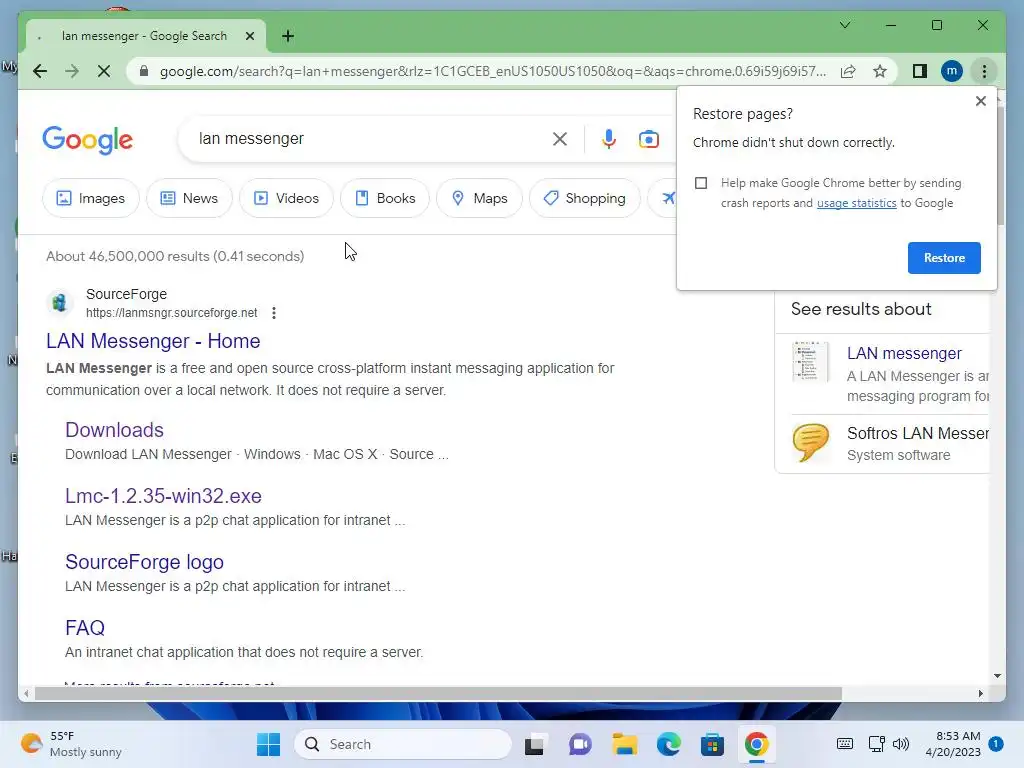The height and width of the screenshot is (768, 1024).
Task: Click the taskbar Search box
Action: tap(403, 744)
